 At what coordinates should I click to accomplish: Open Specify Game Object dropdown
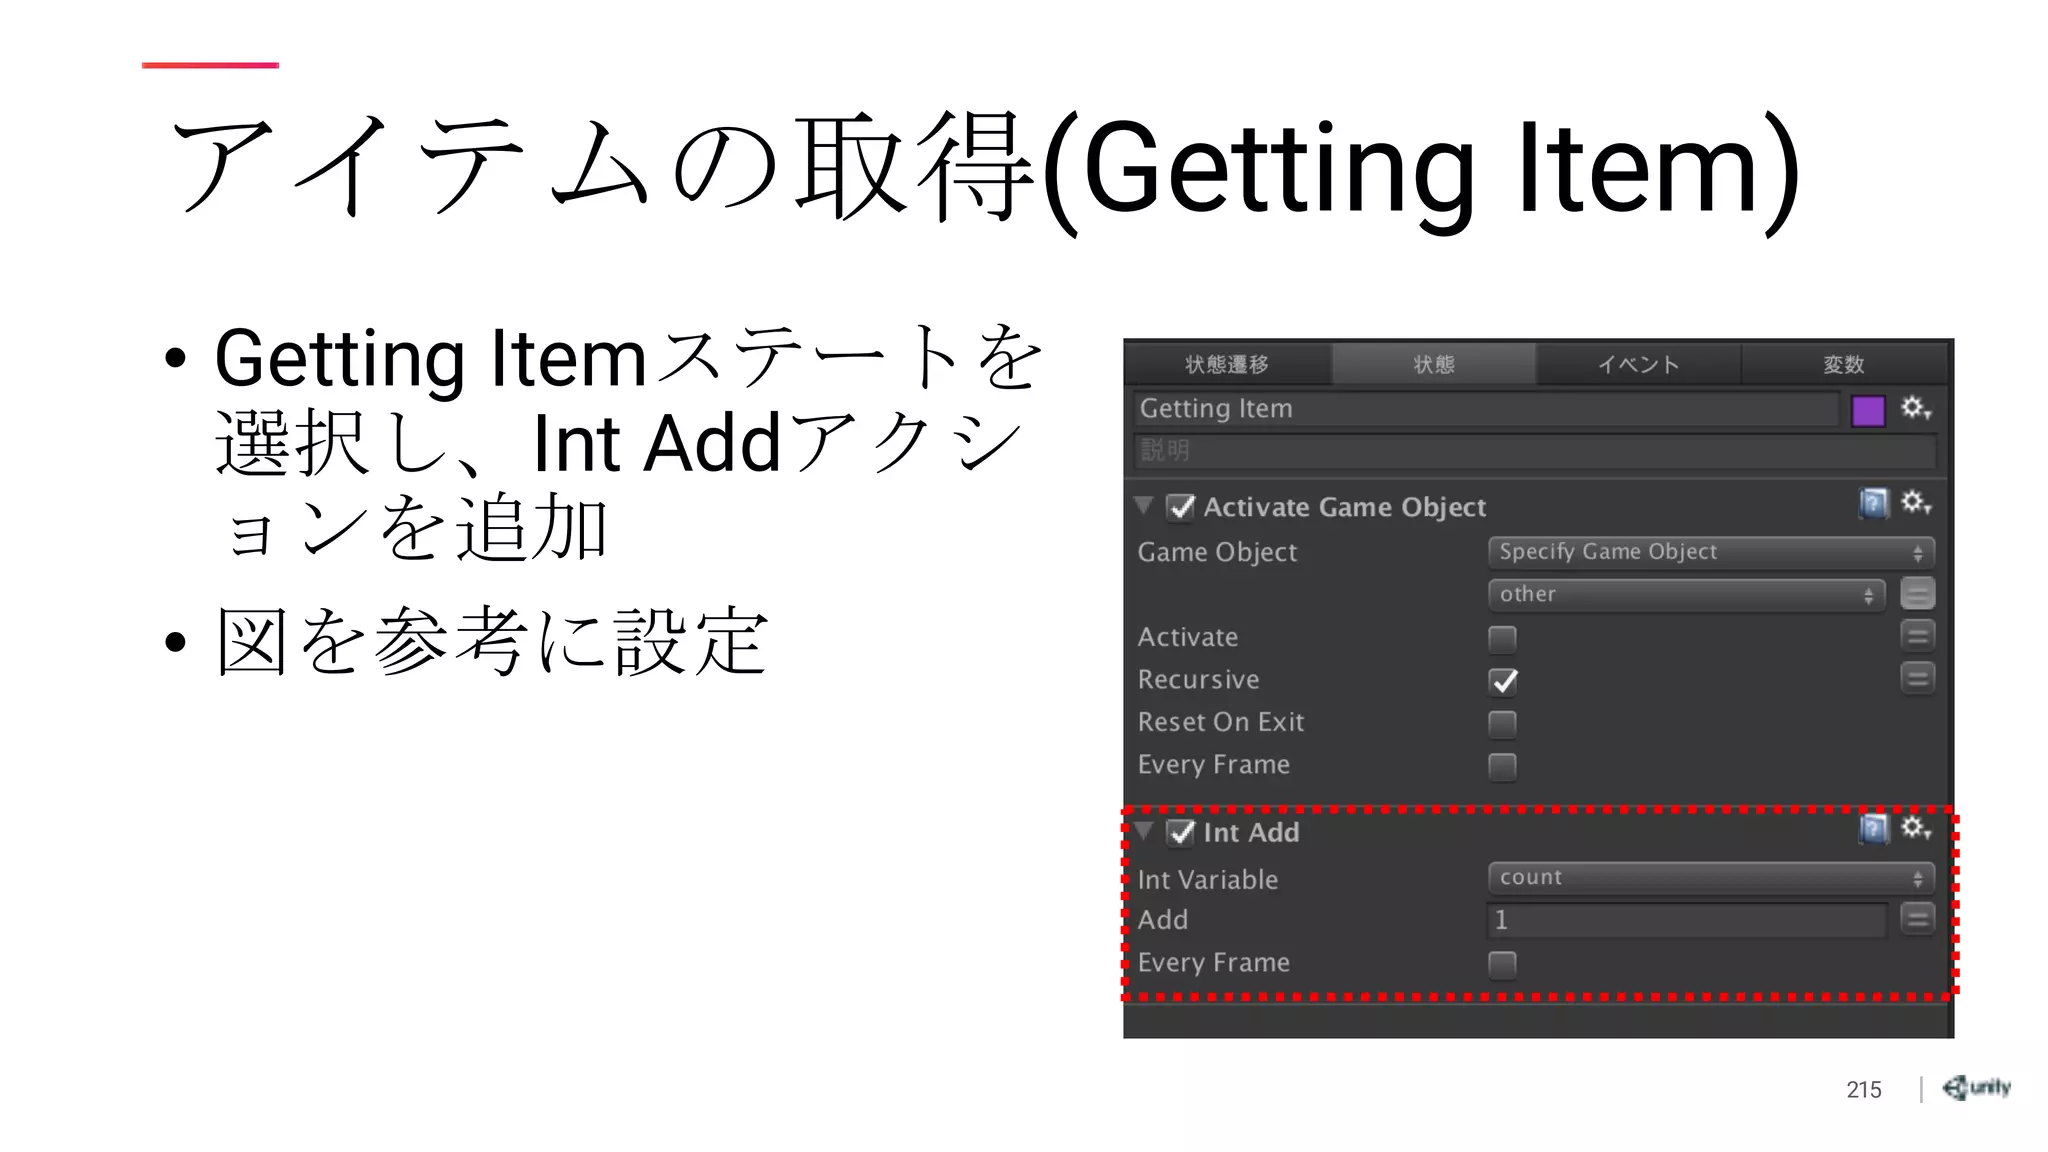coord(1710,552)
